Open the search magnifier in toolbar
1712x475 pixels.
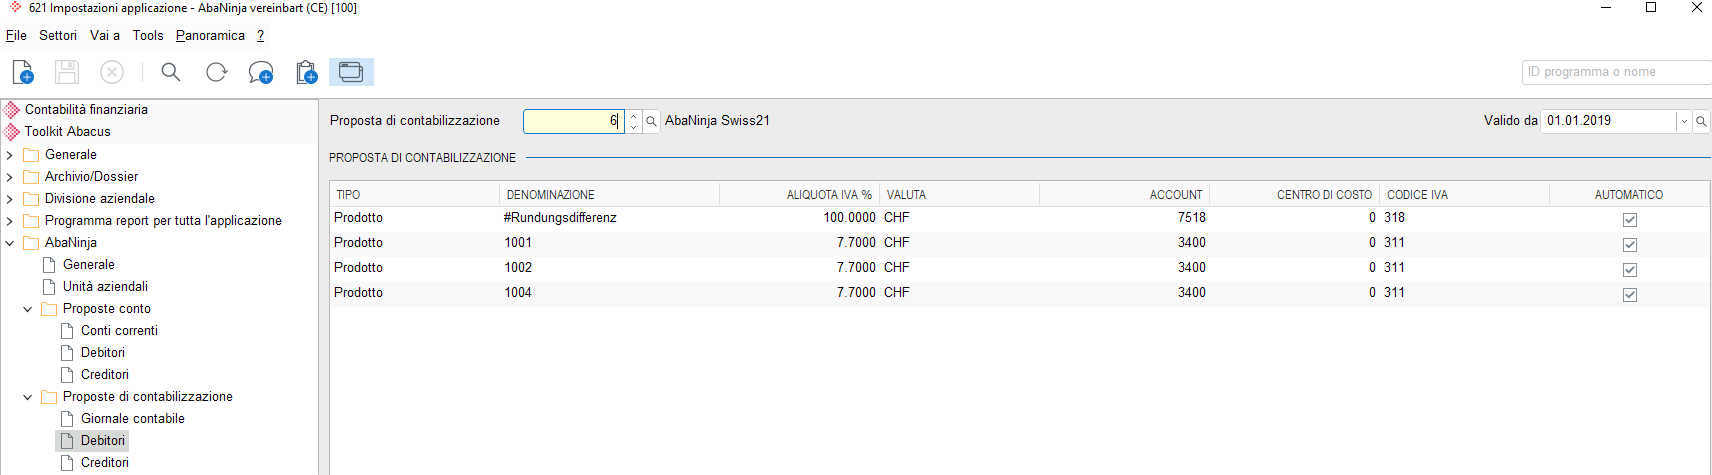pos(171,72)
